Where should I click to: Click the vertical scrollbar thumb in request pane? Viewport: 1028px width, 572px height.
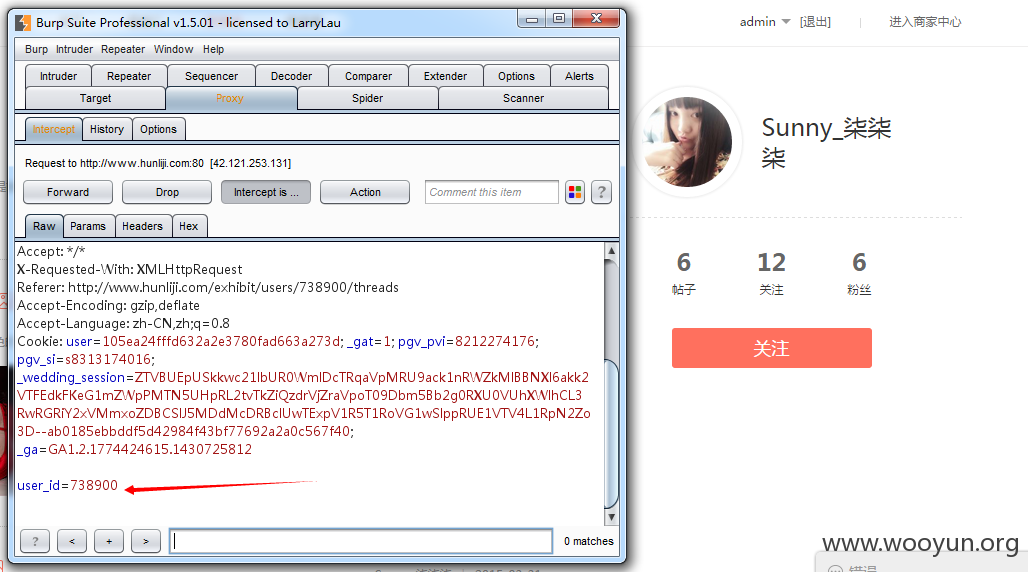611,433
